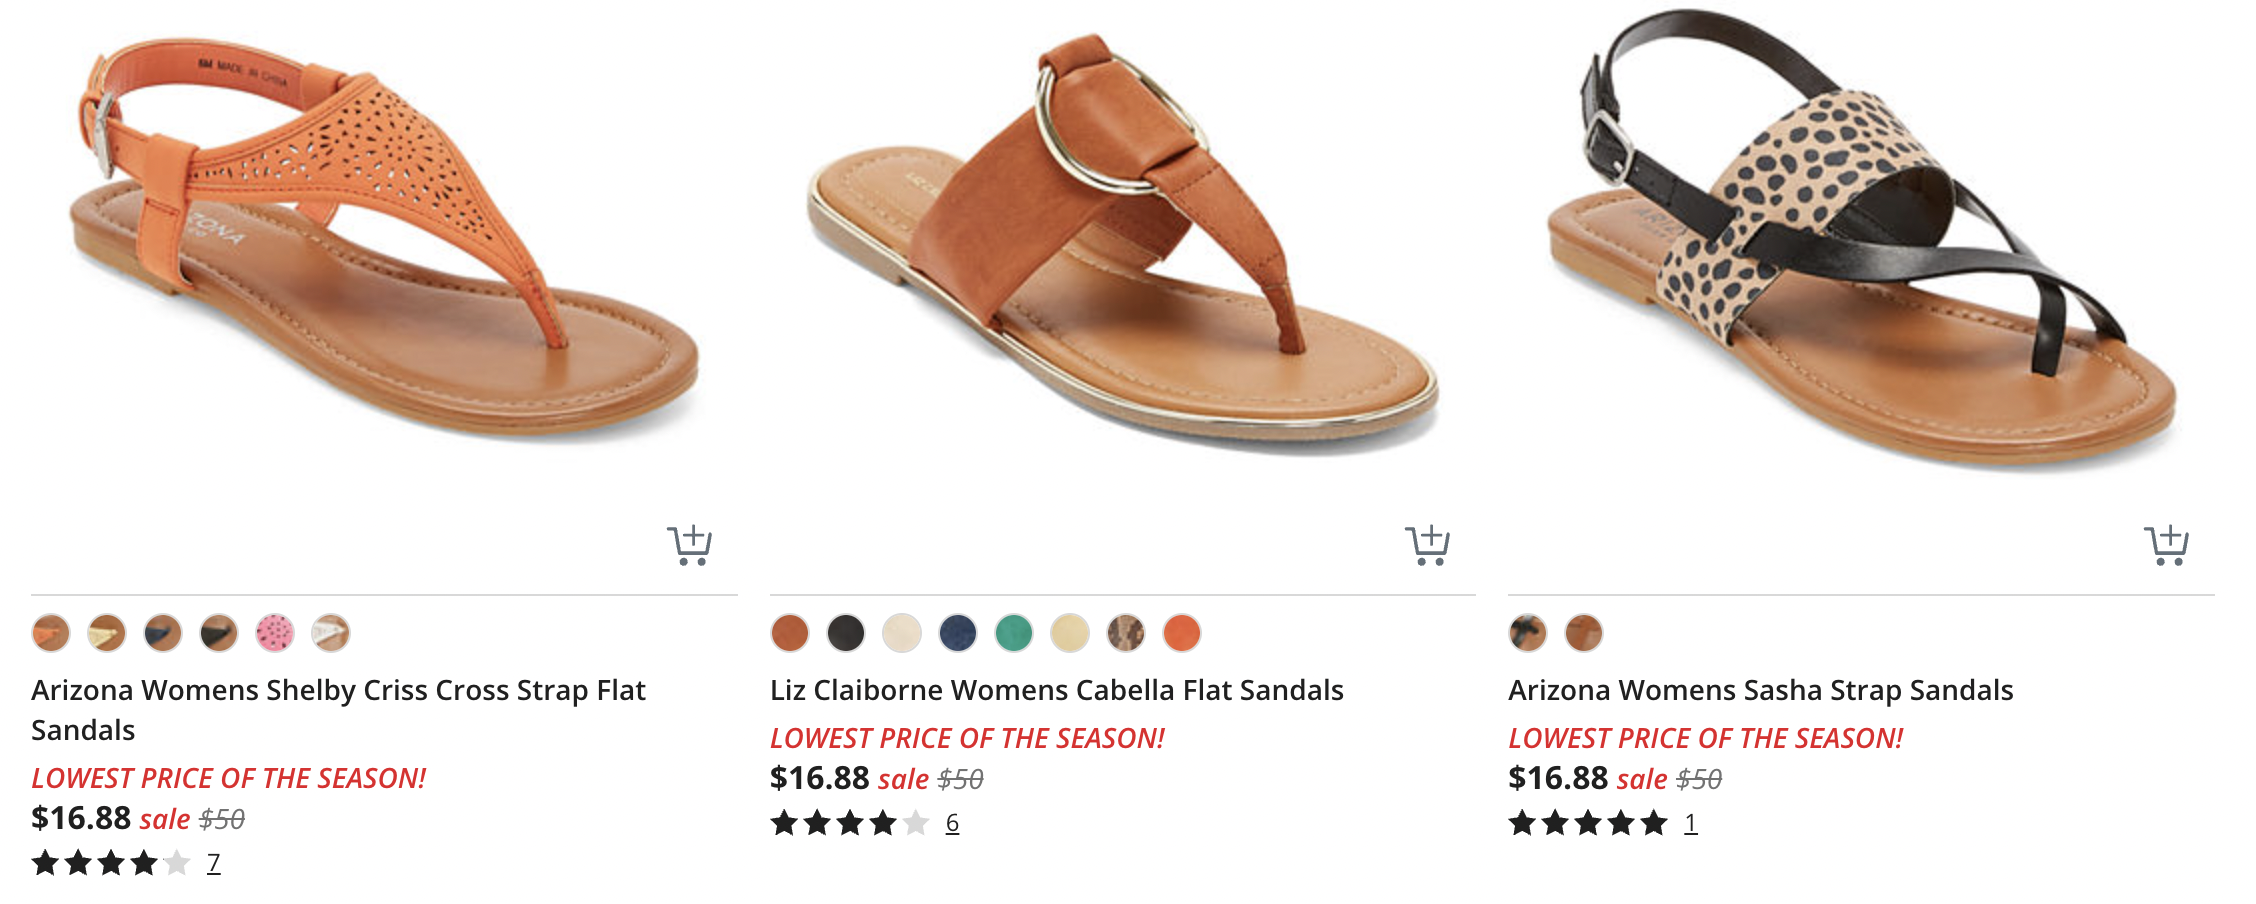
Task: Select the black Cabella color swatch
Action: 846,633
